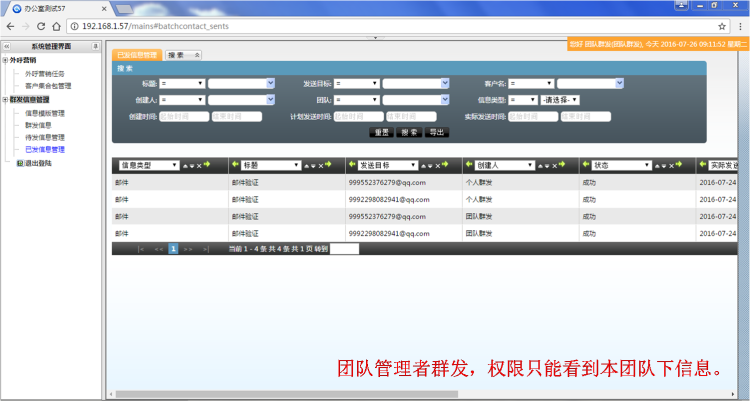Click the 导出 export button
Viewport: 750px width, 401px height.
436,132
